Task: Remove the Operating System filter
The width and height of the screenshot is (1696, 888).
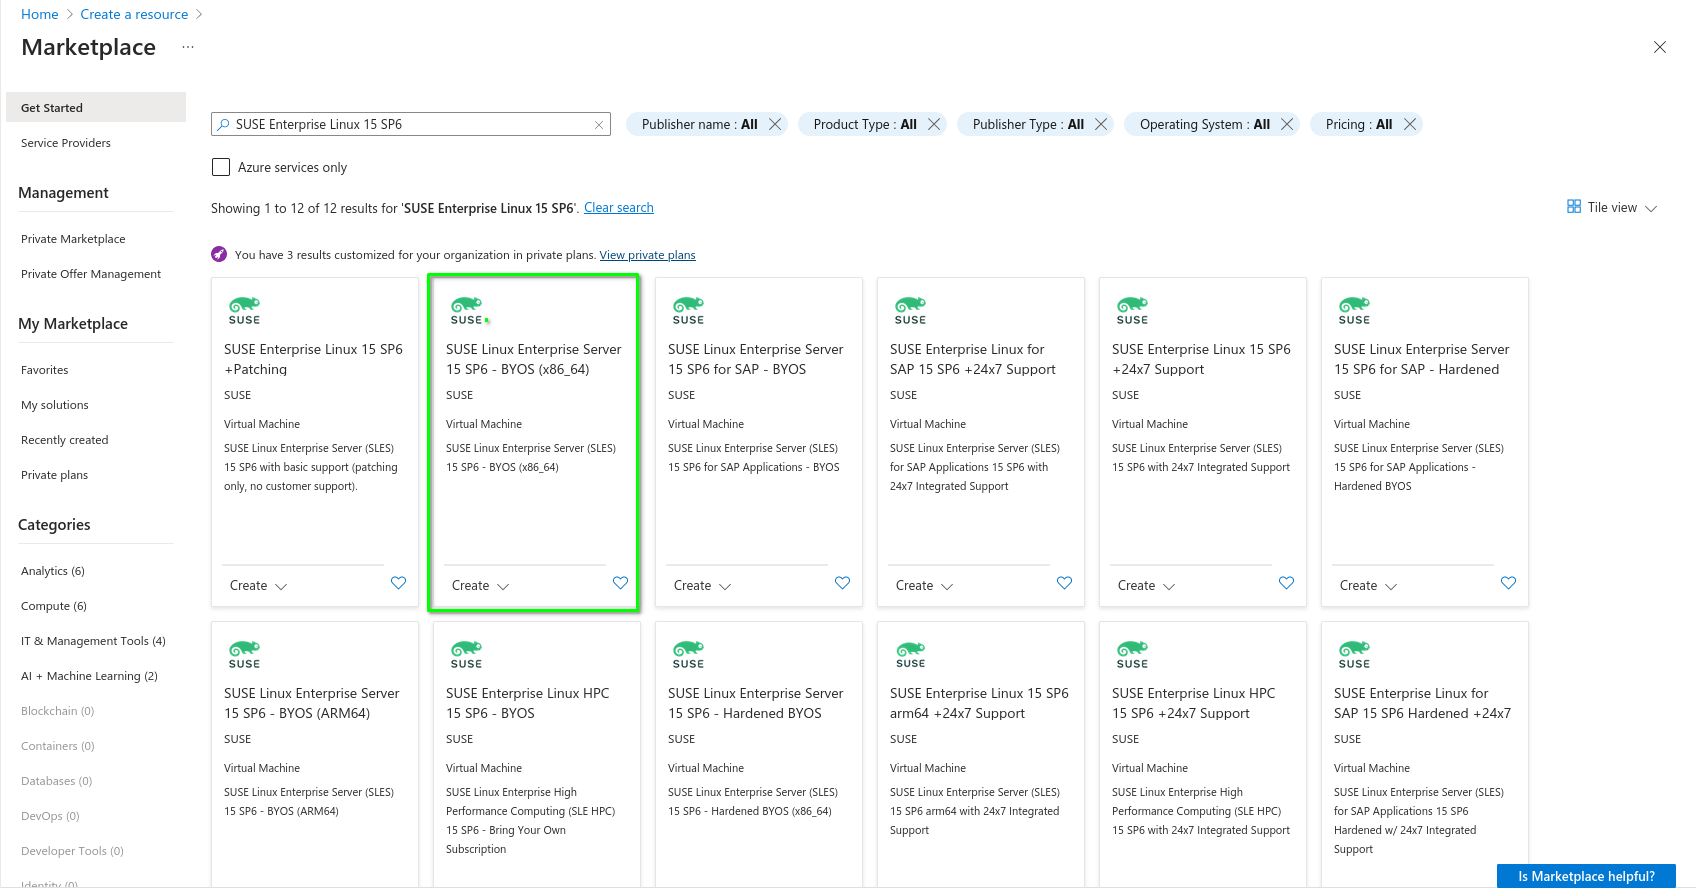Action: click(x=1287, y=124)
